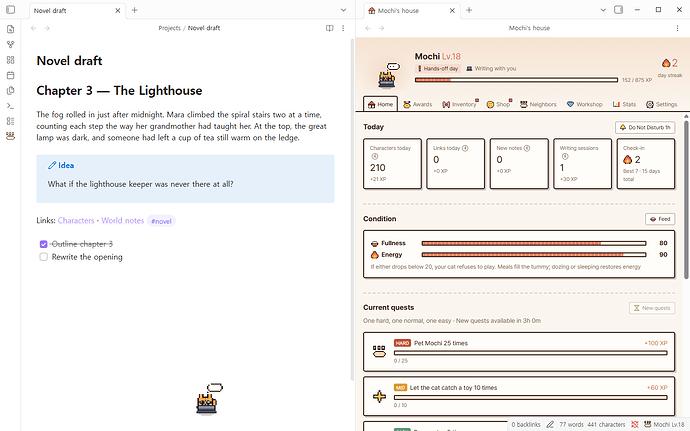Viewport: 690px width, 431px height.
Task: Open daily note calendar icon in ribbon
Action: (x=11, y=75)
